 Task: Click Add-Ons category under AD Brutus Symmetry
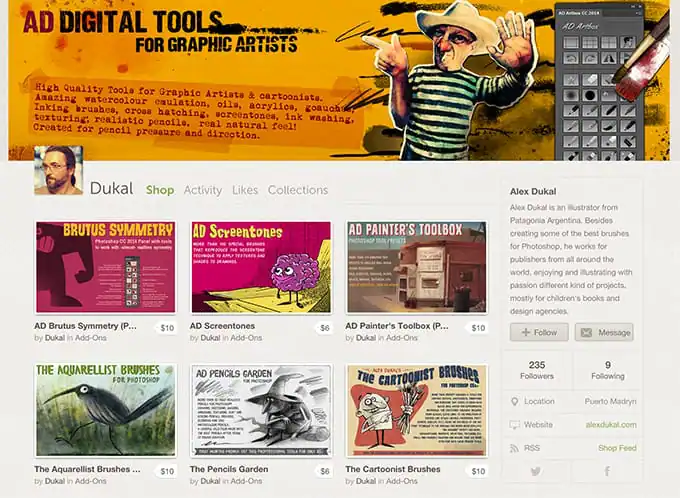pos(91,337)
